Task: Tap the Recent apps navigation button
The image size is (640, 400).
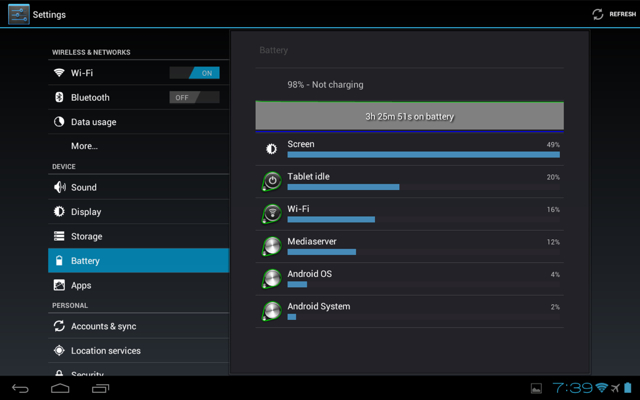Action: tap(100, 388)
